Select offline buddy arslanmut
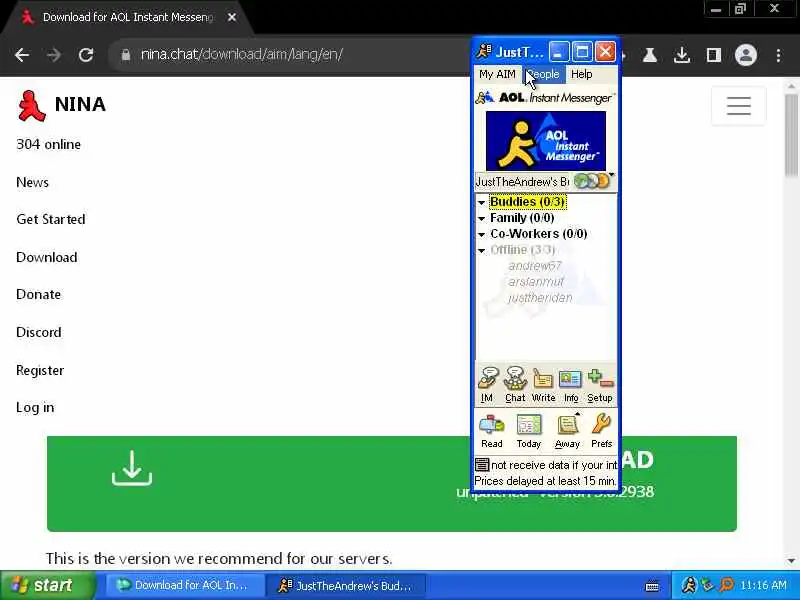Screen dimensions: 800x600 point(536,282)
